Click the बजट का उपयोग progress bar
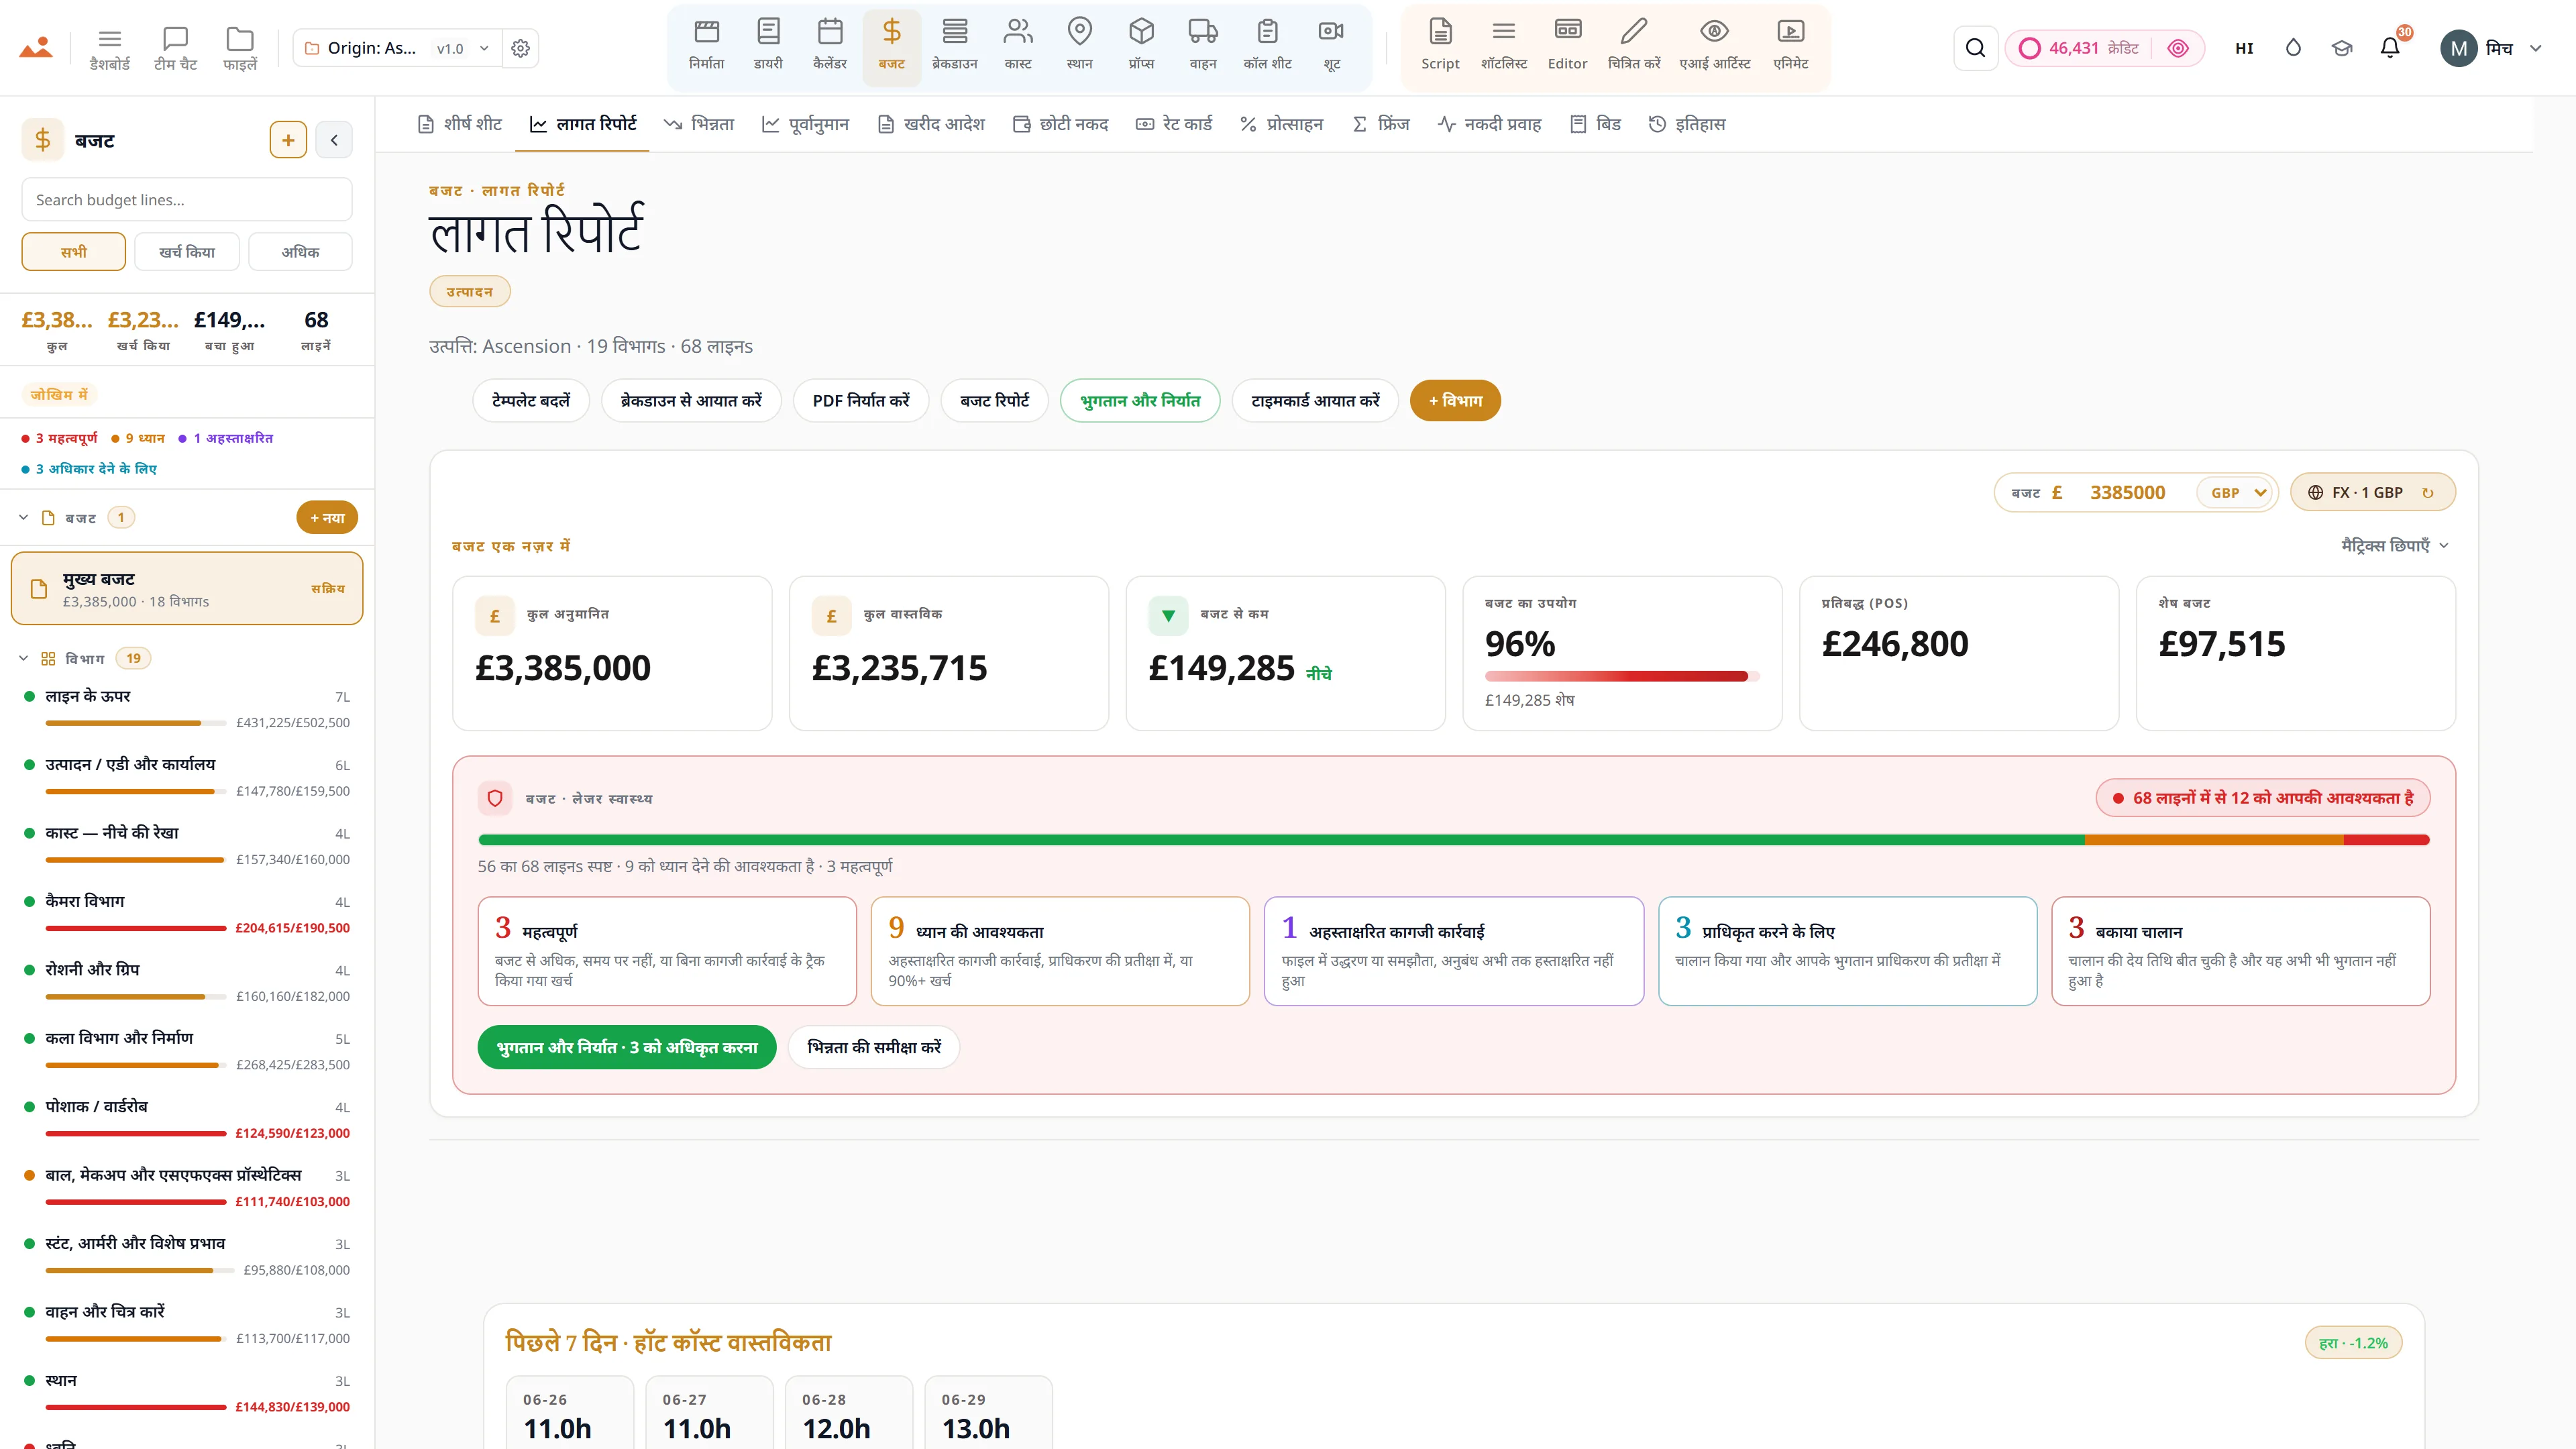This screenshot has height=1449, width=2576. point(1621,677)
